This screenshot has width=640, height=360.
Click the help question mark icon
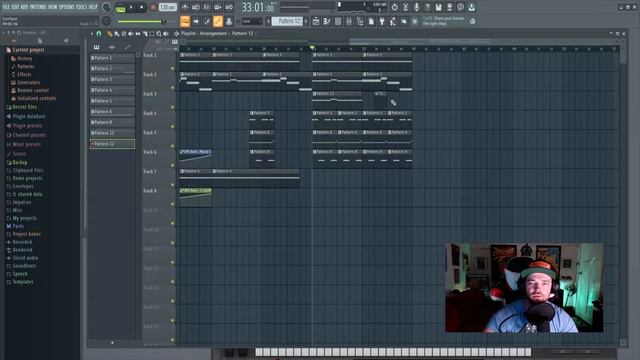[x=427, y=7]
